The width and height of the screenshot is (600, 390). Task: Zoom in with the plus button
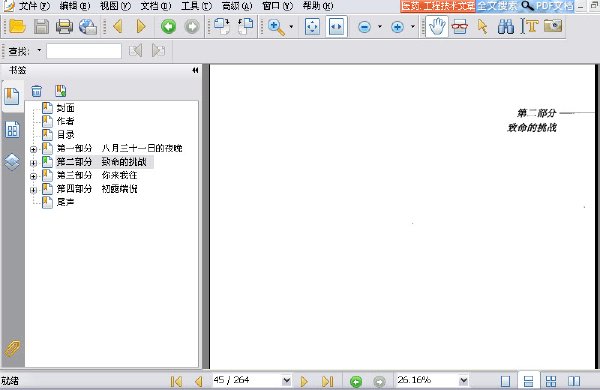point(397,27)
